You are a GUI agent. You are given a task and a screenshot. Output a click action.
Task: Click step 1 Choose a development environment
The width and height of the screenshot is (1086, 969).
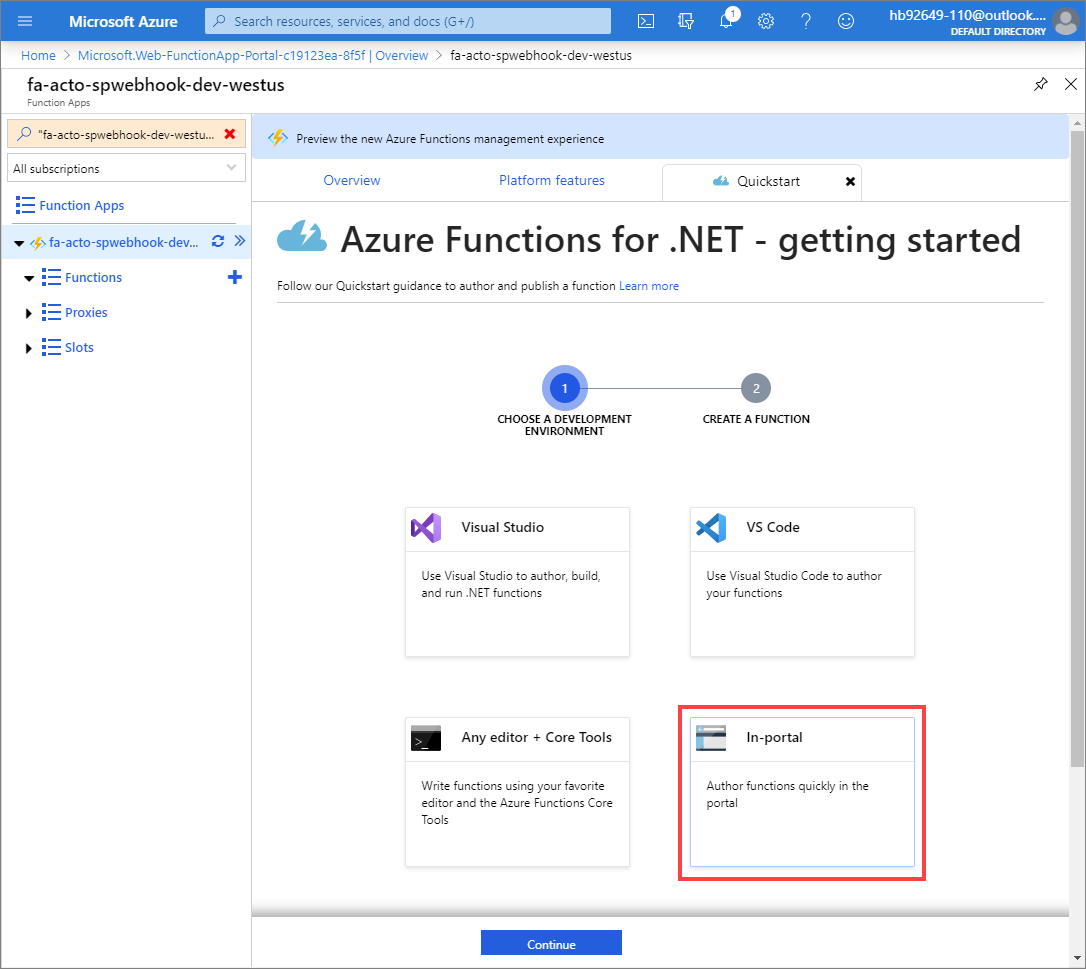click(564, 388)
